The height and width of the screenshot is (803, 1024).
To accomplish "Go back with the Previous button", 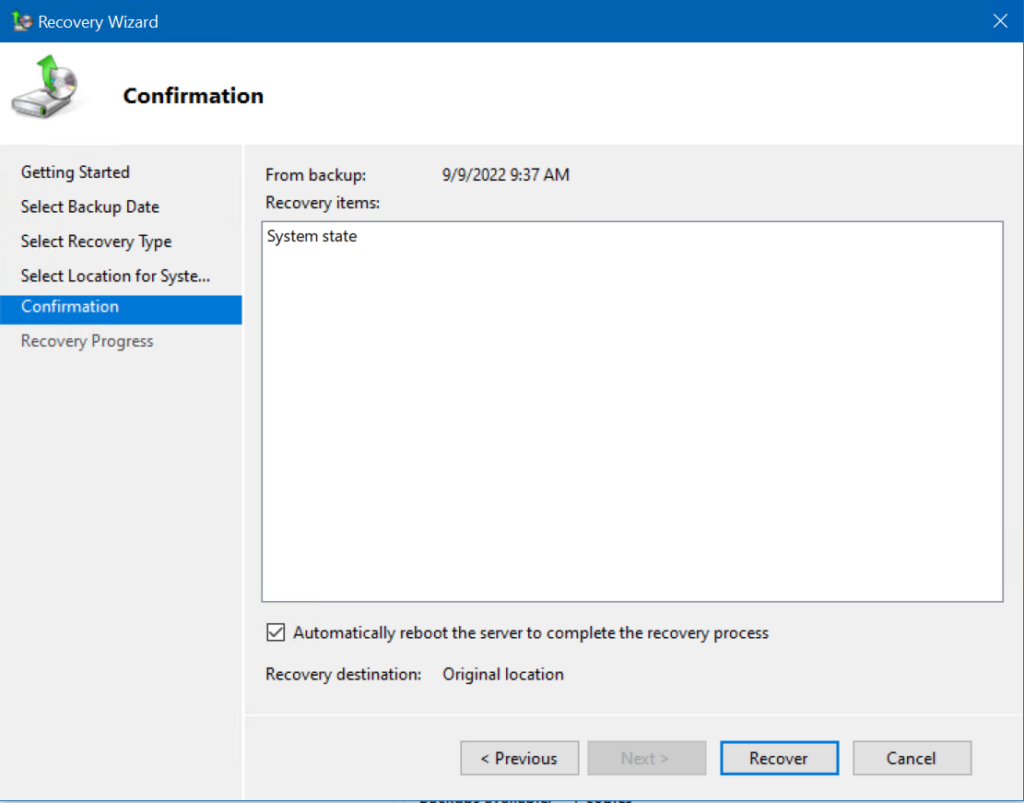I will click(x=519, y=758).
